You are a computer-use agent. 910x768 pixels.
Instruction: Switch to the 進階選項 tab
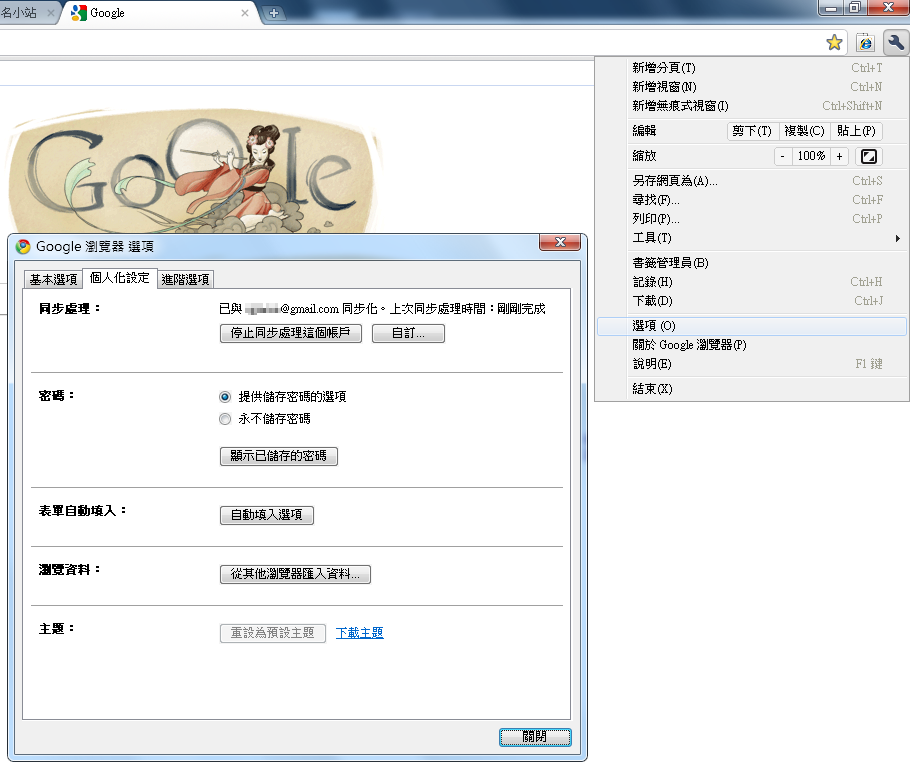tap(185, 280)
